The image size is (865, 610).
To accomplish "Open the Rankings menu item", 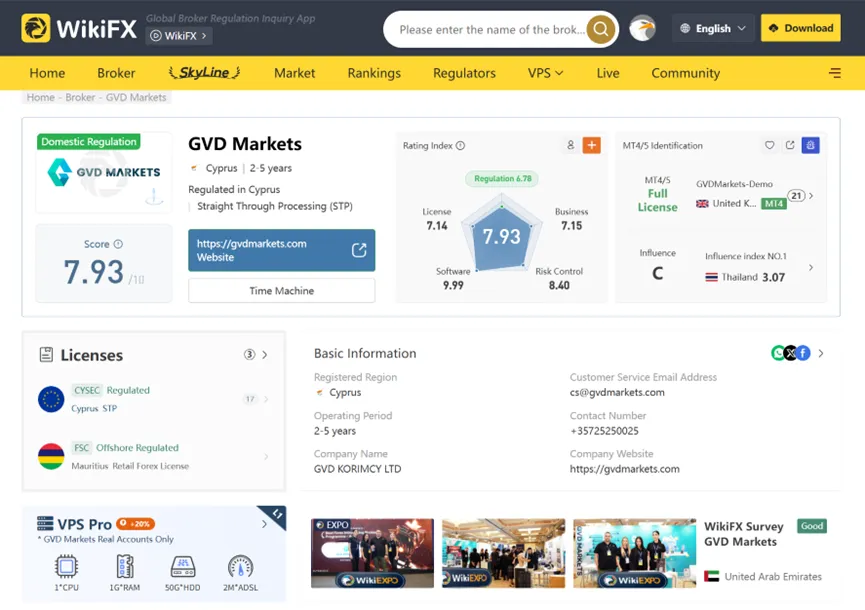I will coord(374,73).
